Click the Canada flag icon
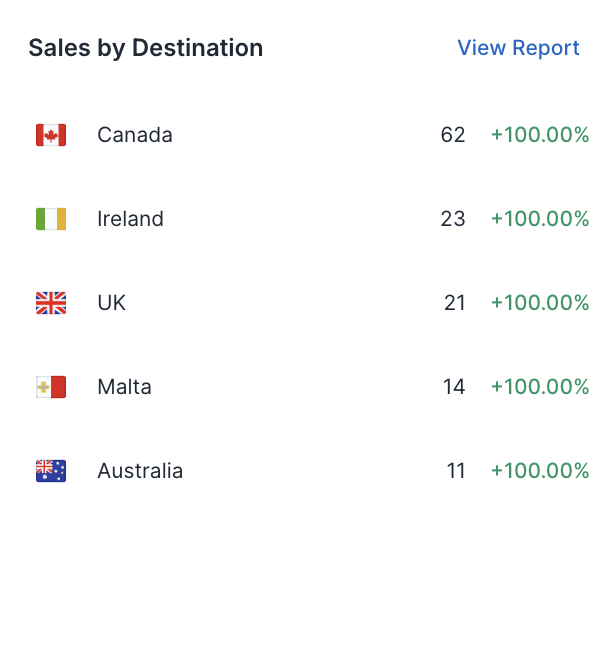The height and width of the screenshot is (668, 606). 51,135
